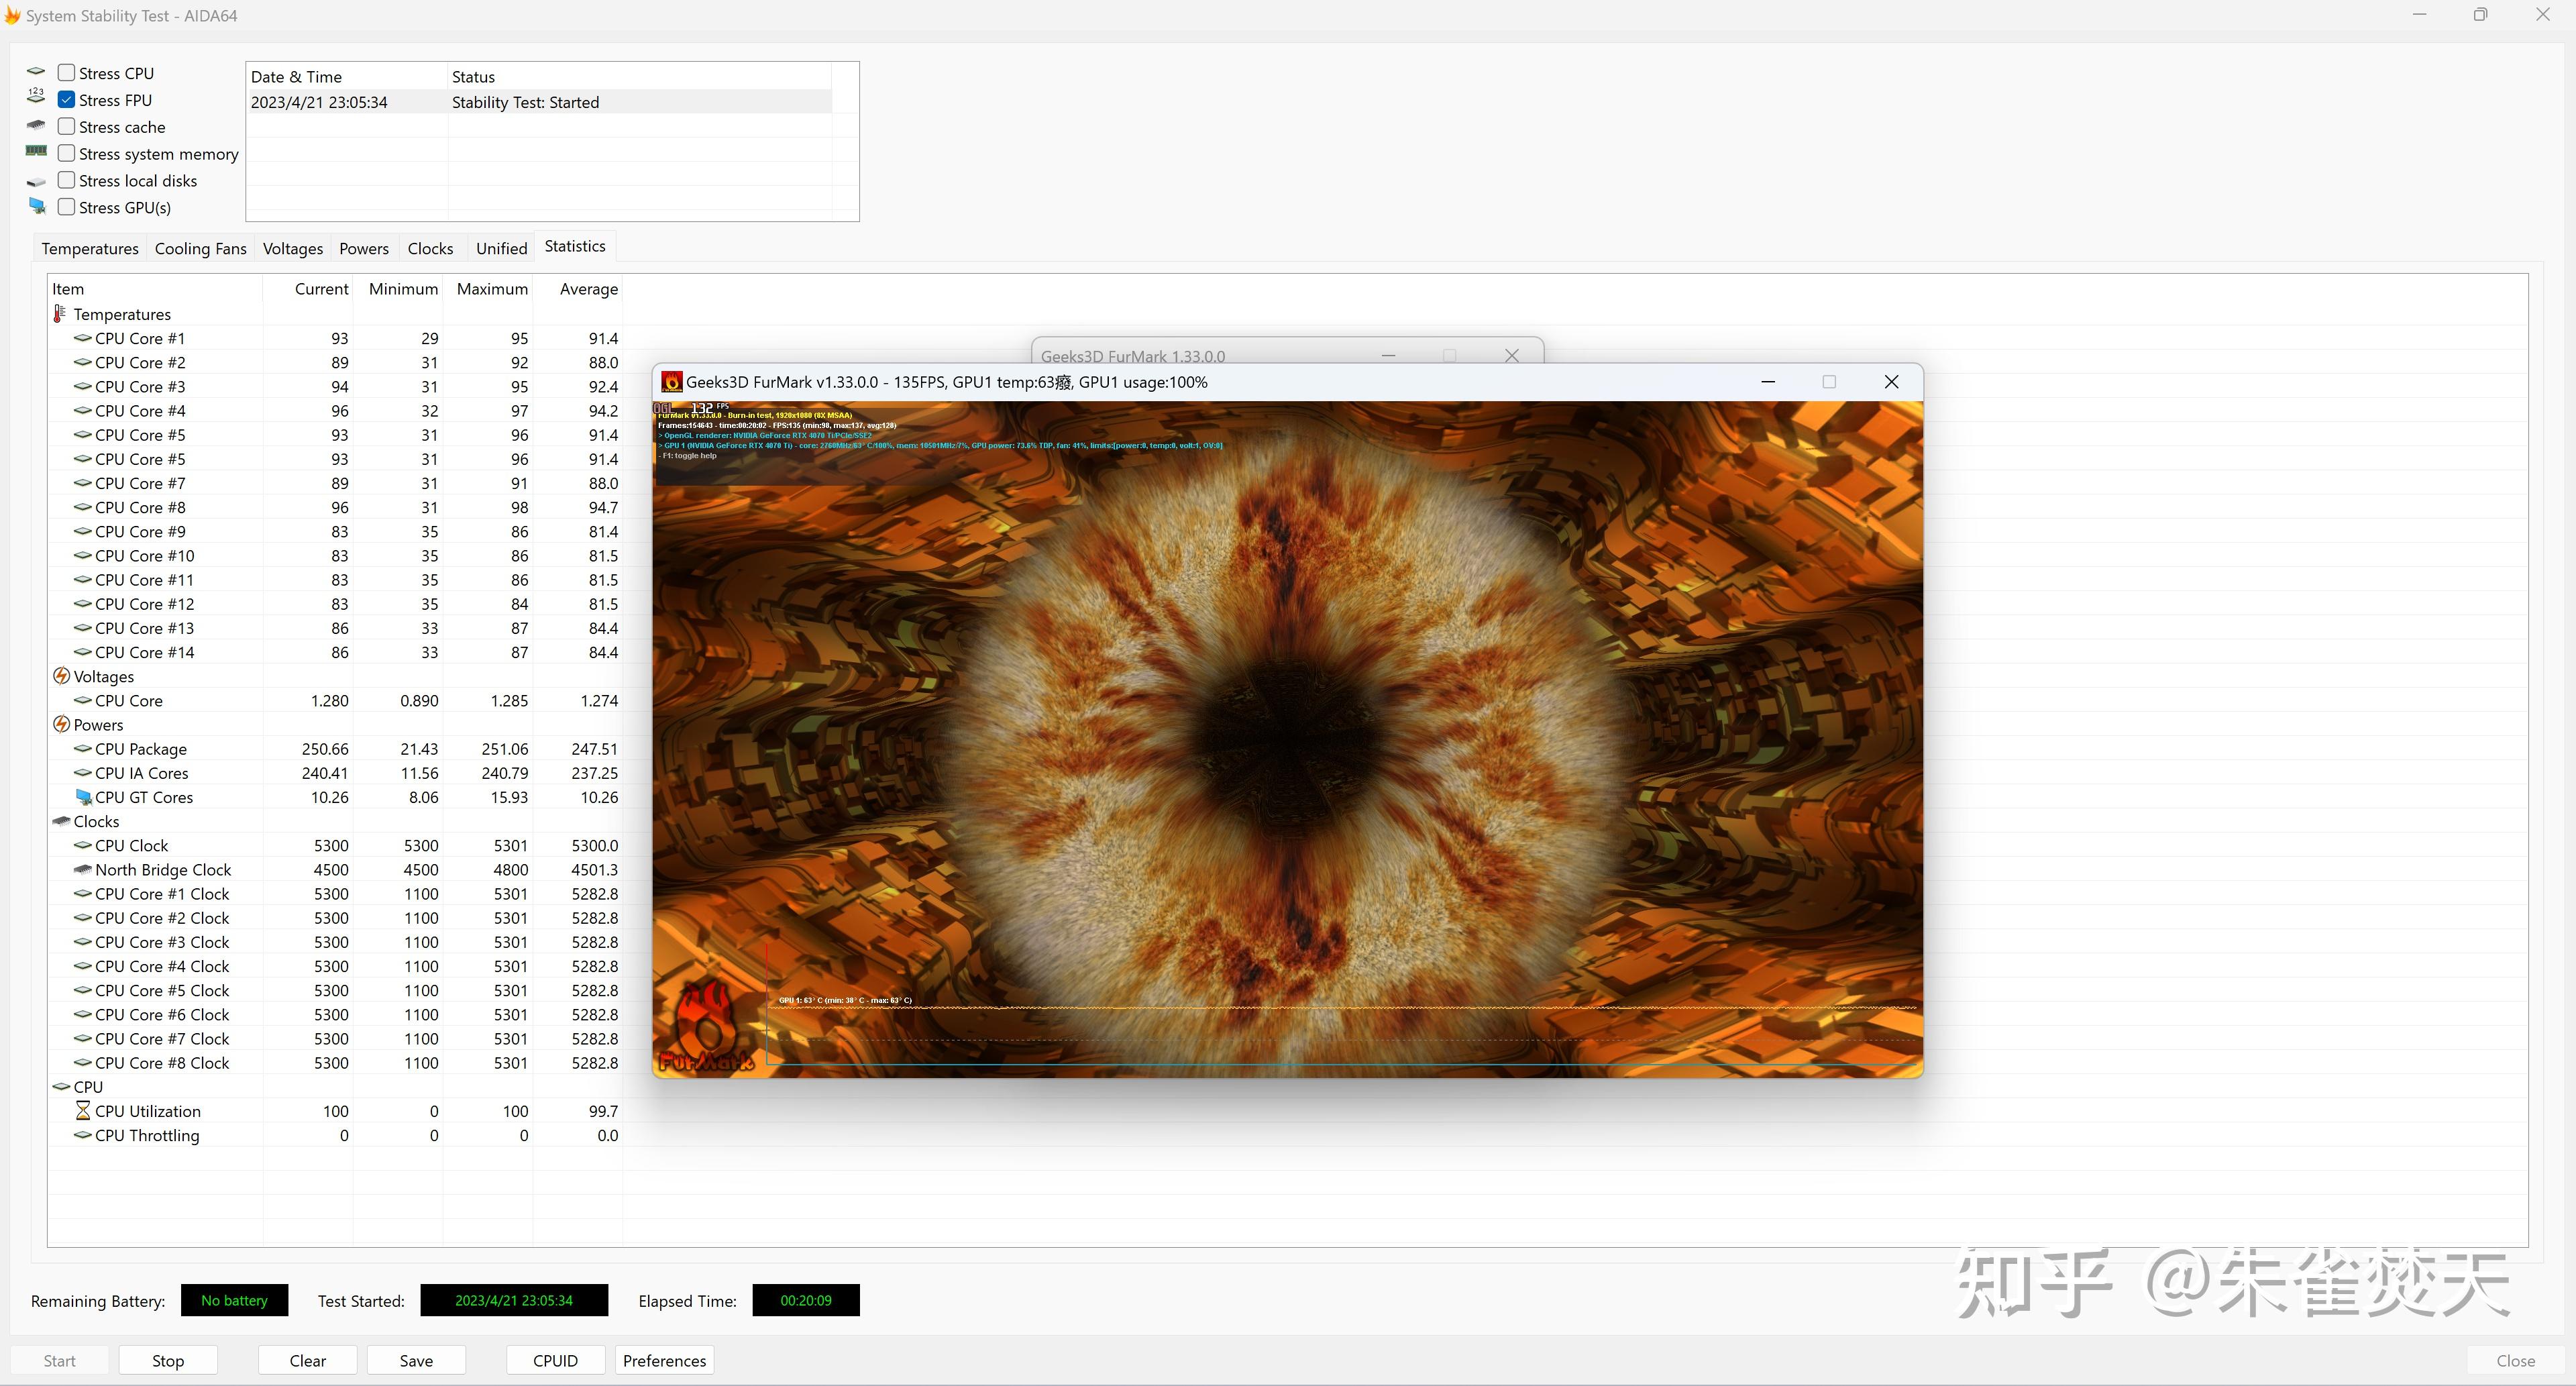Click the Item column header
Viewport: 2576px width, 1386px height.
point(155,289)
